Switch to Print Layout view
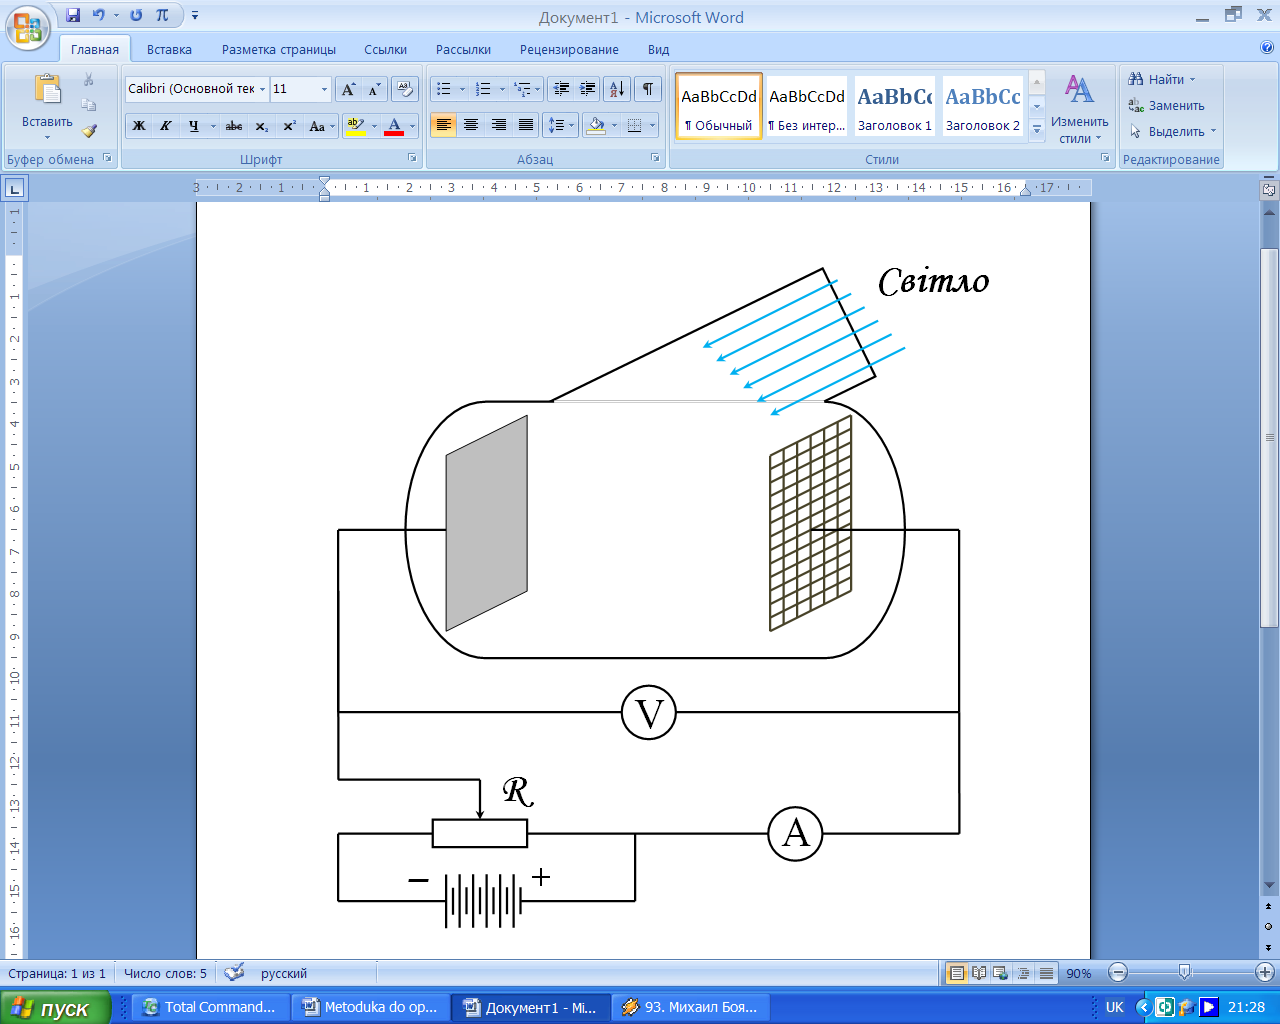The image size is (1280, 1024). coord(957,972)
